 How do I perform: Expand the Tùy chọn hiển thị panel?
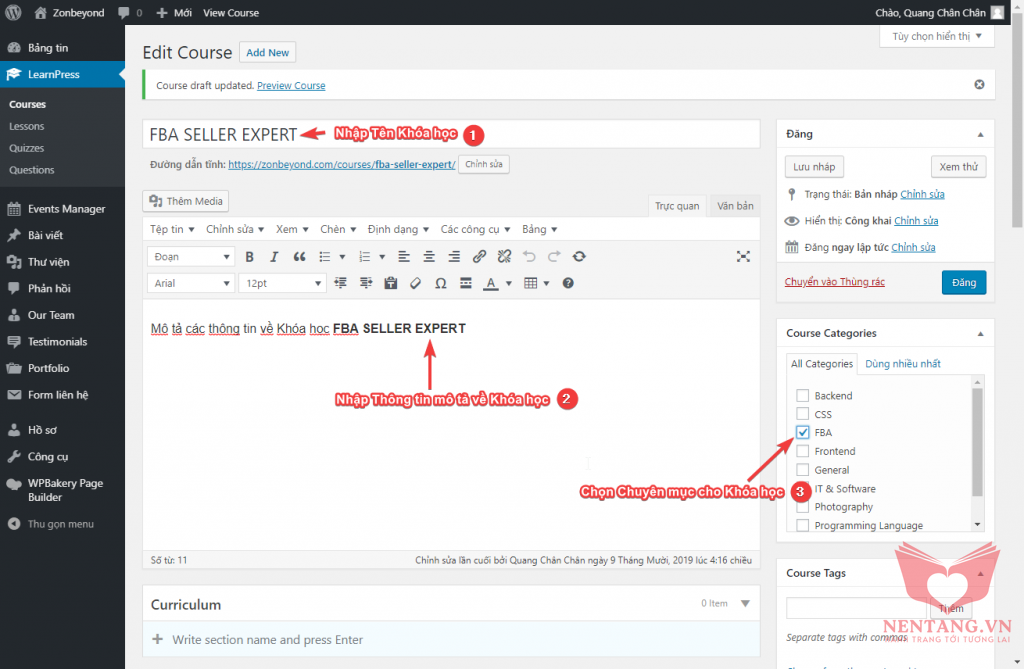pyautogui.click(x=937, y=36)
